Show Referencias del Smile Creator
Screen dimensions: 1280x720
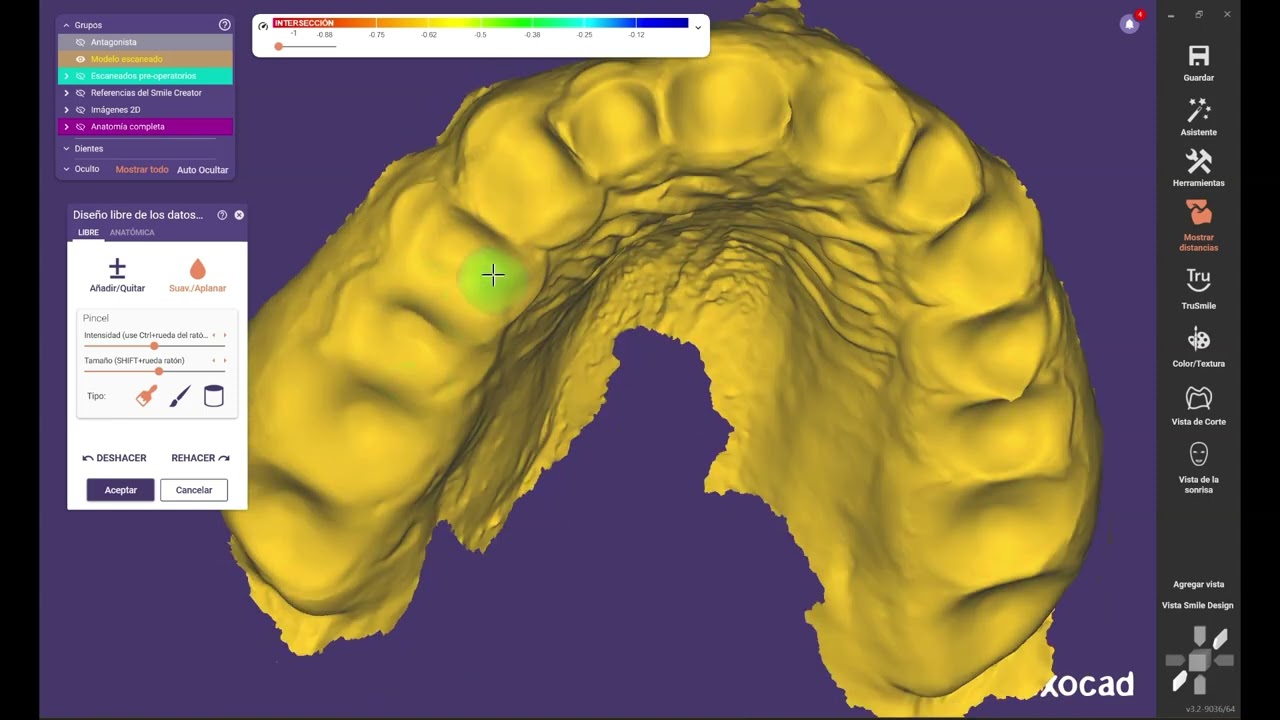[81, 93]
